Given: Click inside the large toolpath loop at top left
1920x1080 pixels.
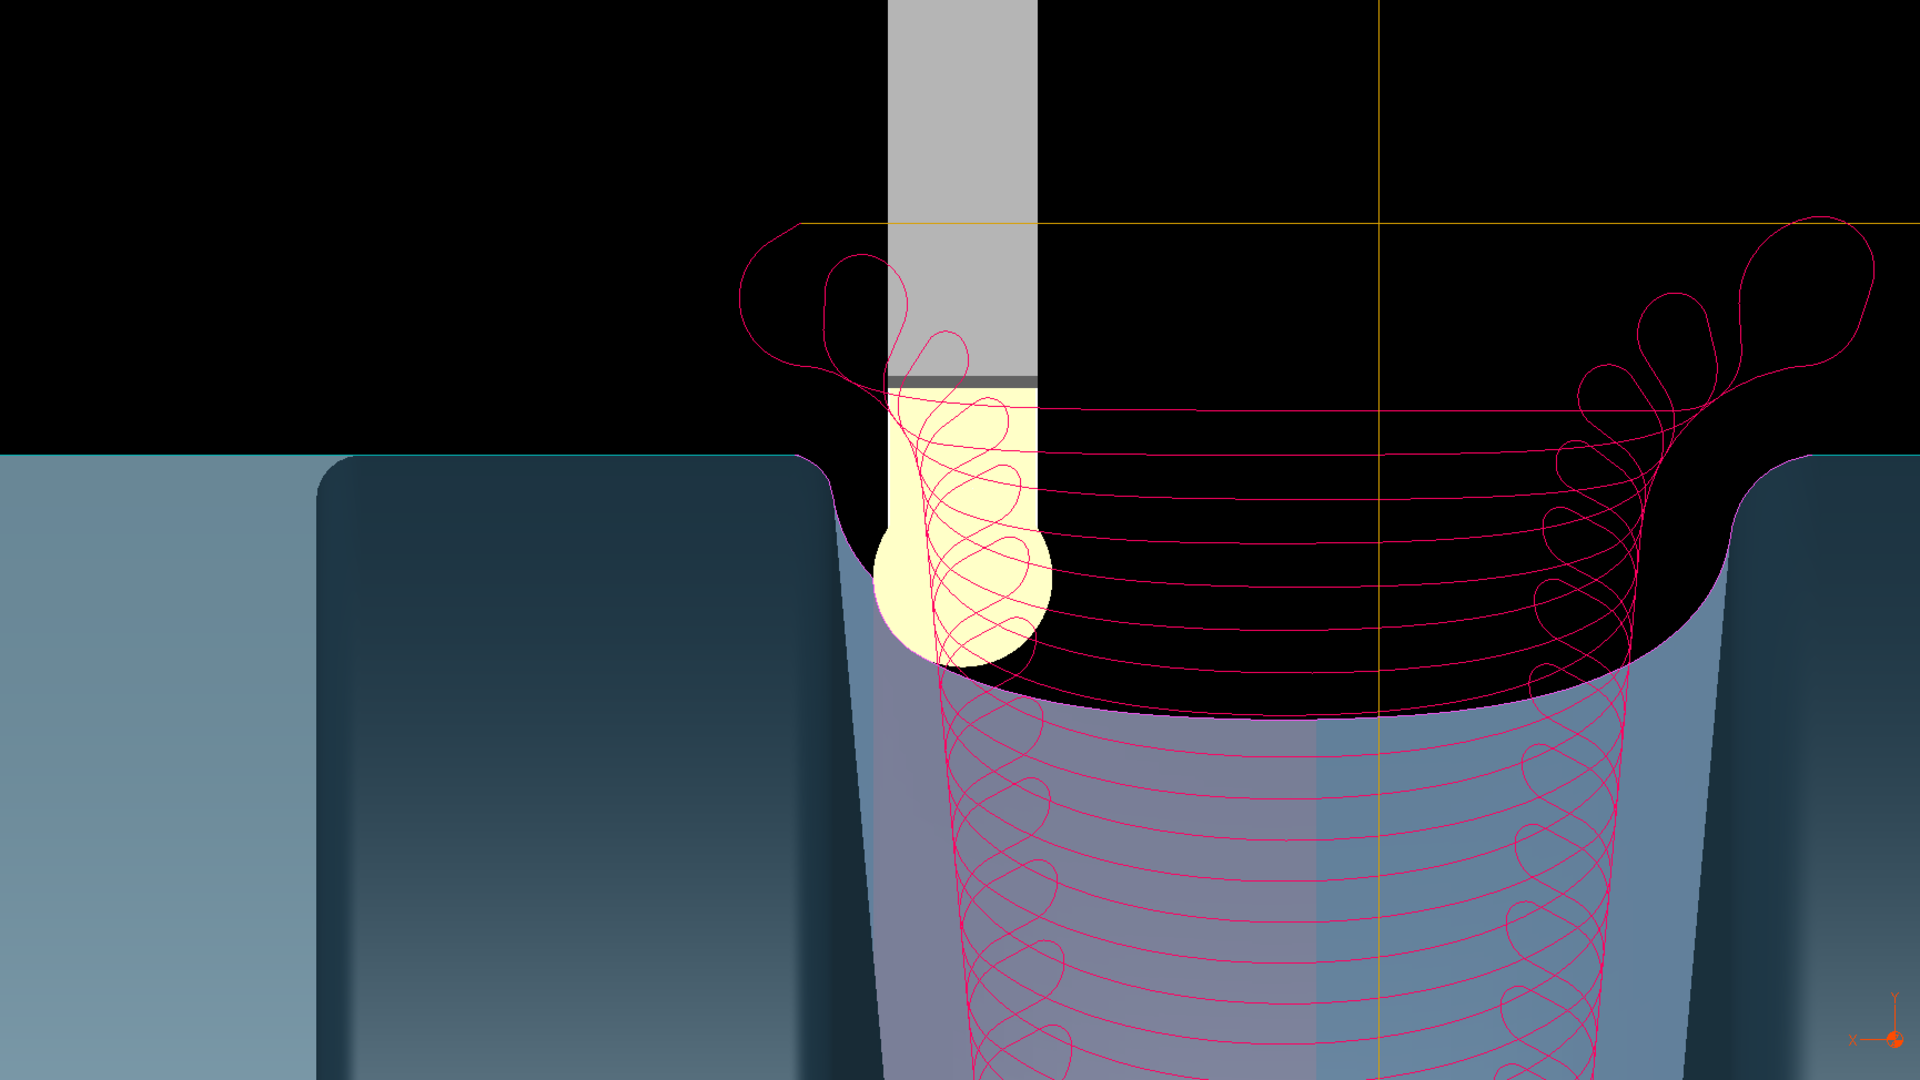Looking at the screenshot, I should pyautogui.click(x=780, y=300).
